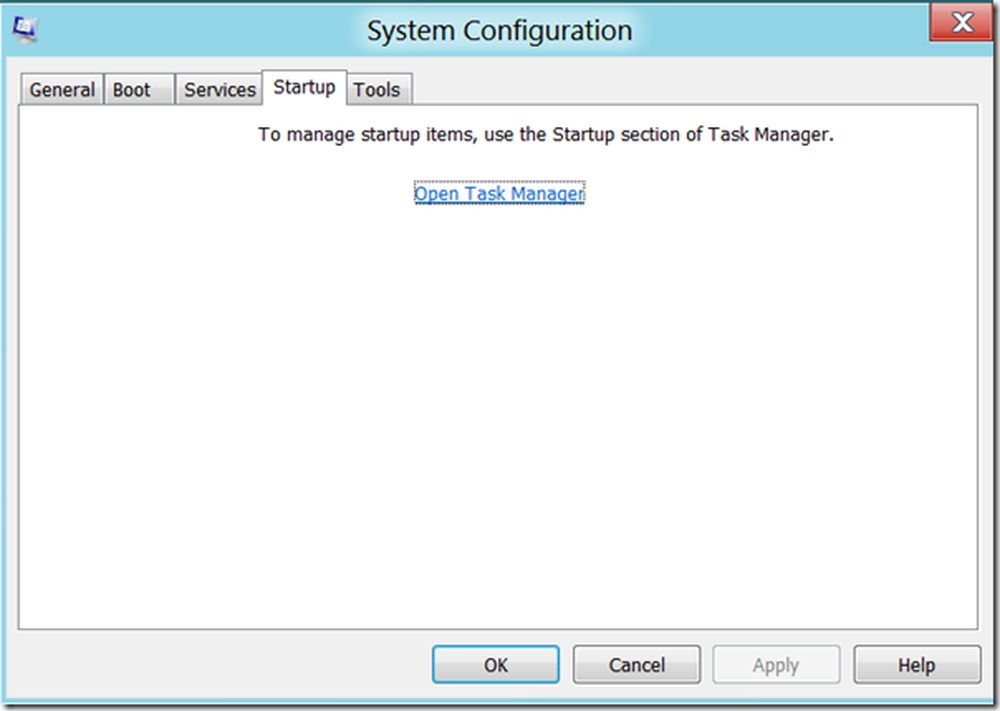1000x711 pixels.
Task: Open Help from the dialog buttons
Action: (x=916, y=665)
